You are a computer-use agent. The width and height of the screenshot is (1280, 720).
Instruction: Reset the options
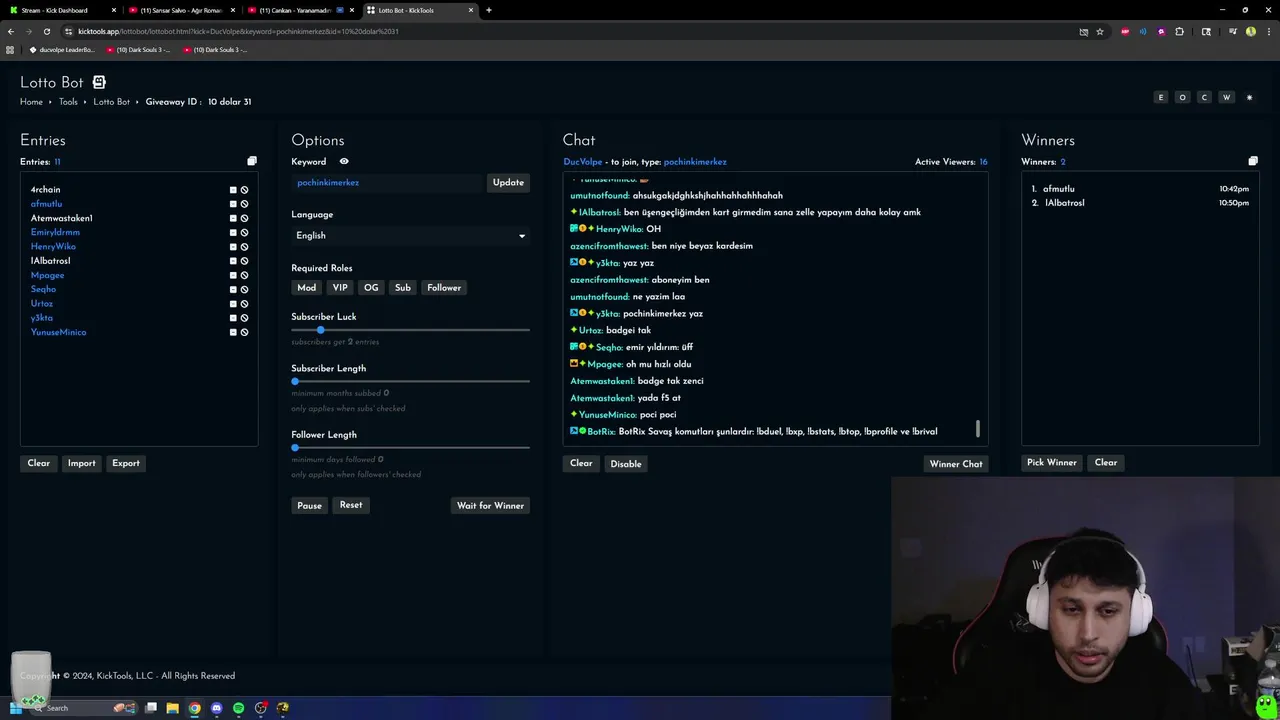(351, 505)
